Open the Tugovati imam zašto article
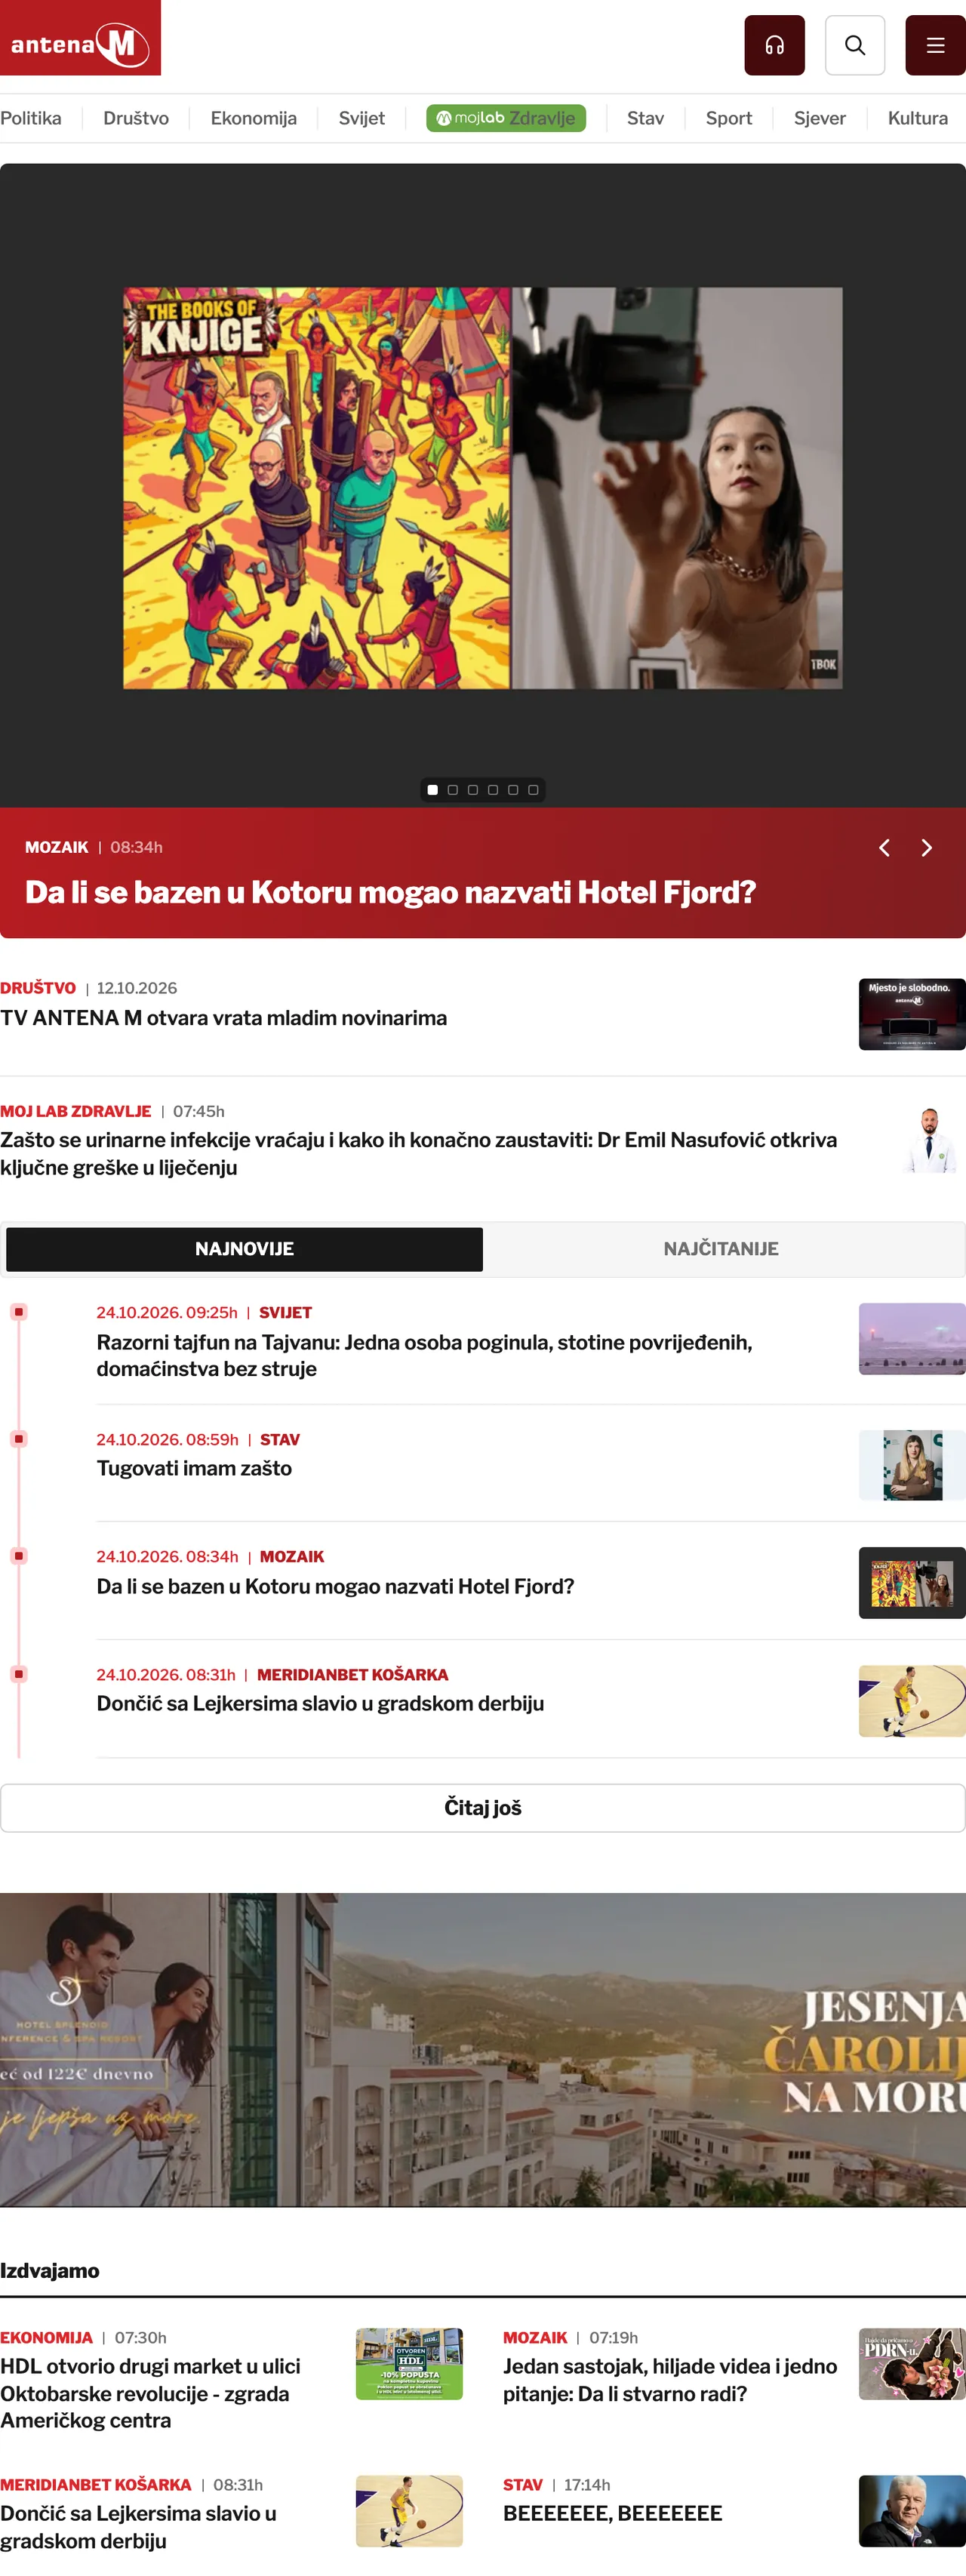Screen dimensions: 966x2576 pyautogui.click(x=194, y=1469)
